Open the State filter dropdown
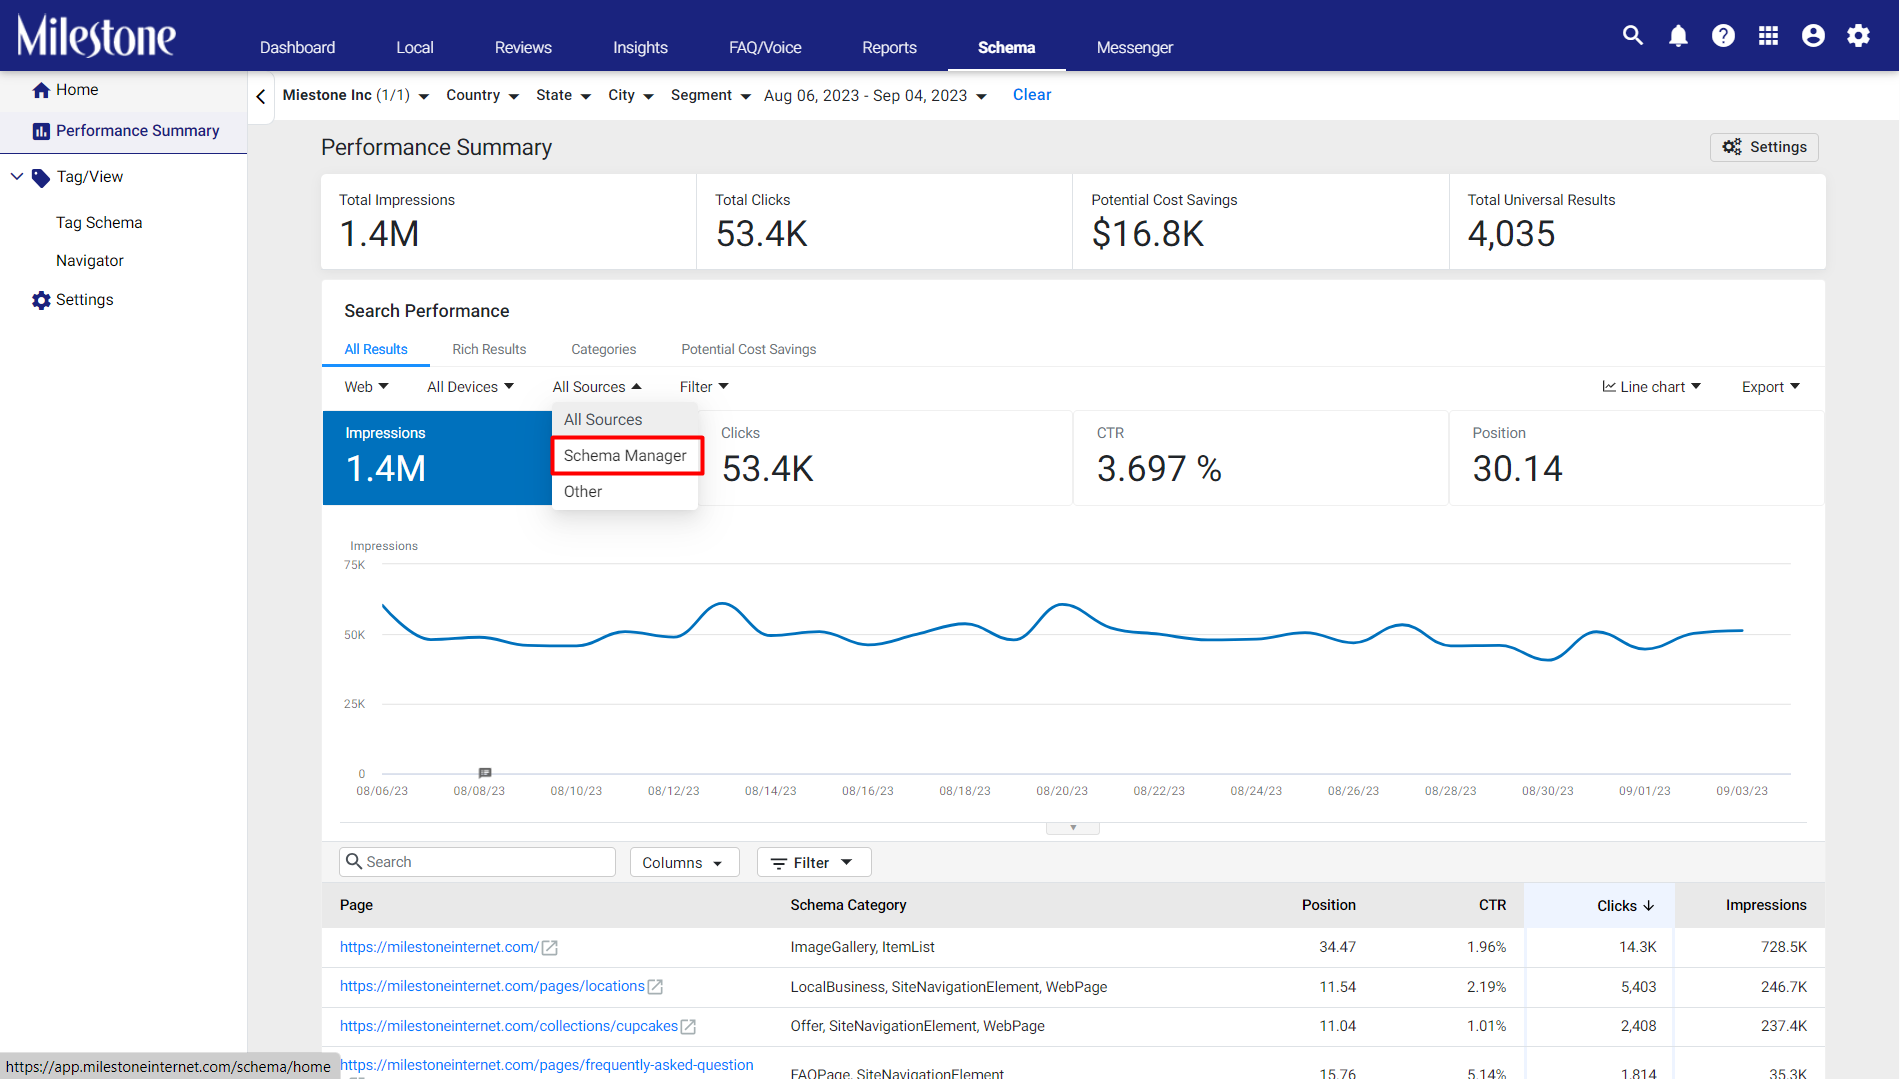 [x=564, y=96]
